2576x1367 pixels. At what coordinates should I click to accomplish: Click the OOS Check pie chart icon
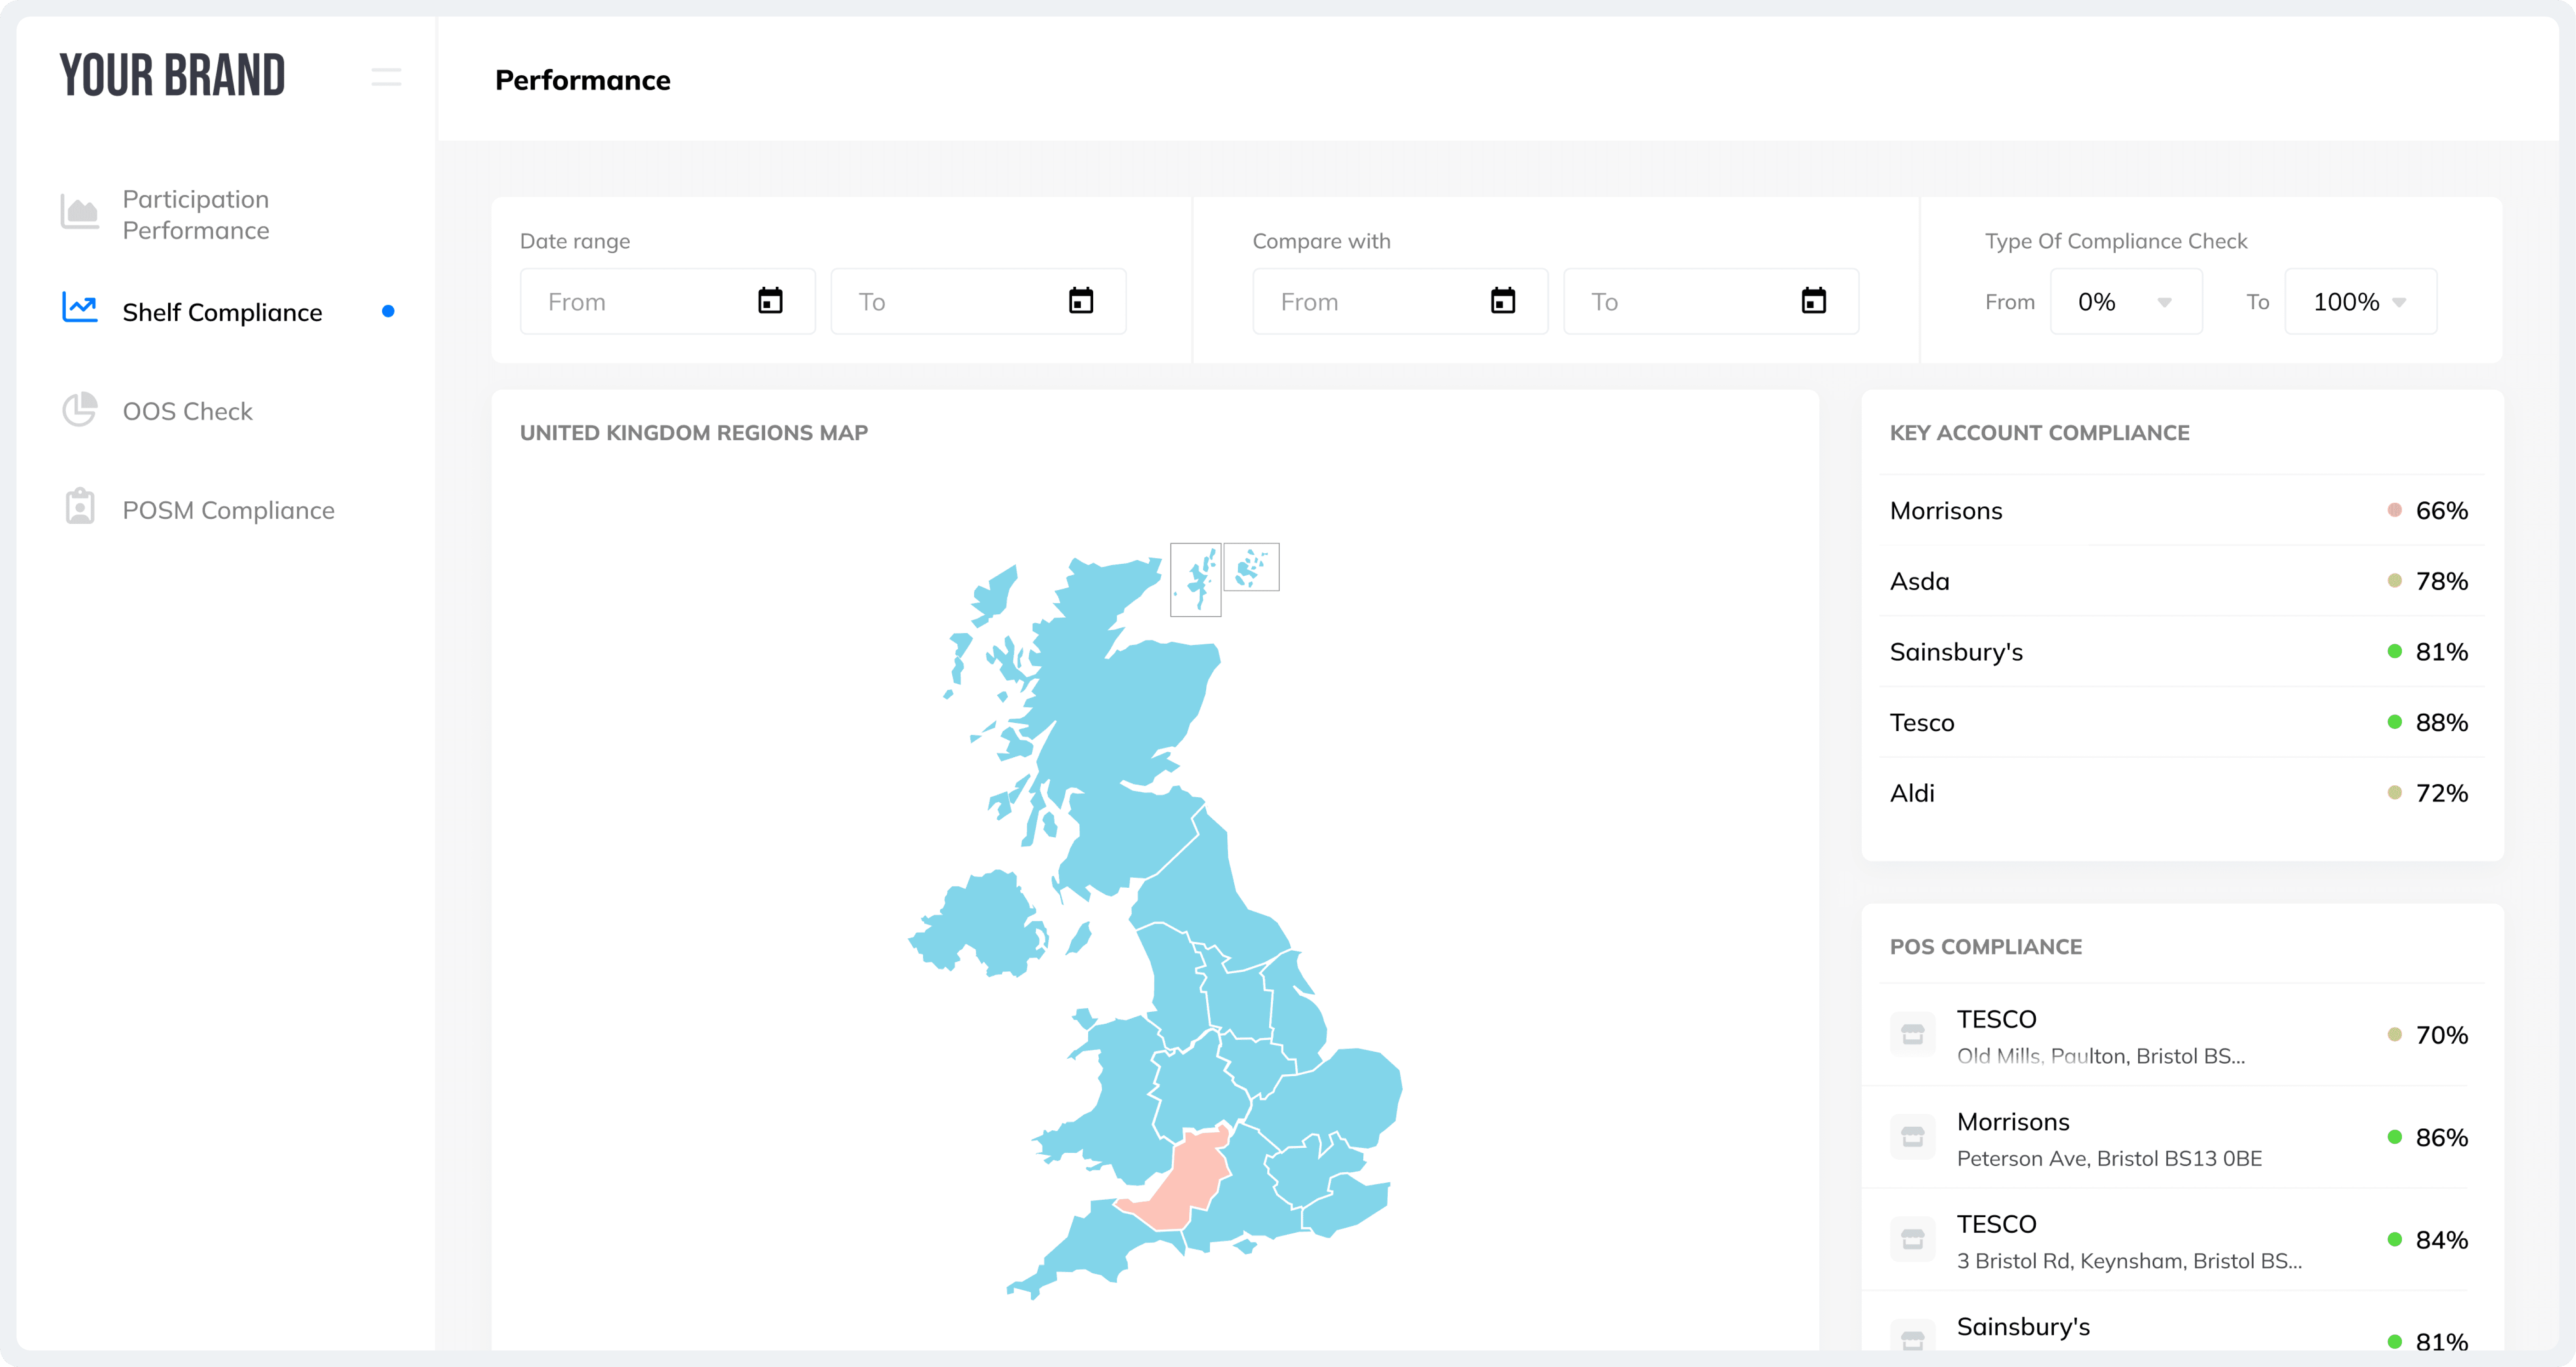[80, 410]
